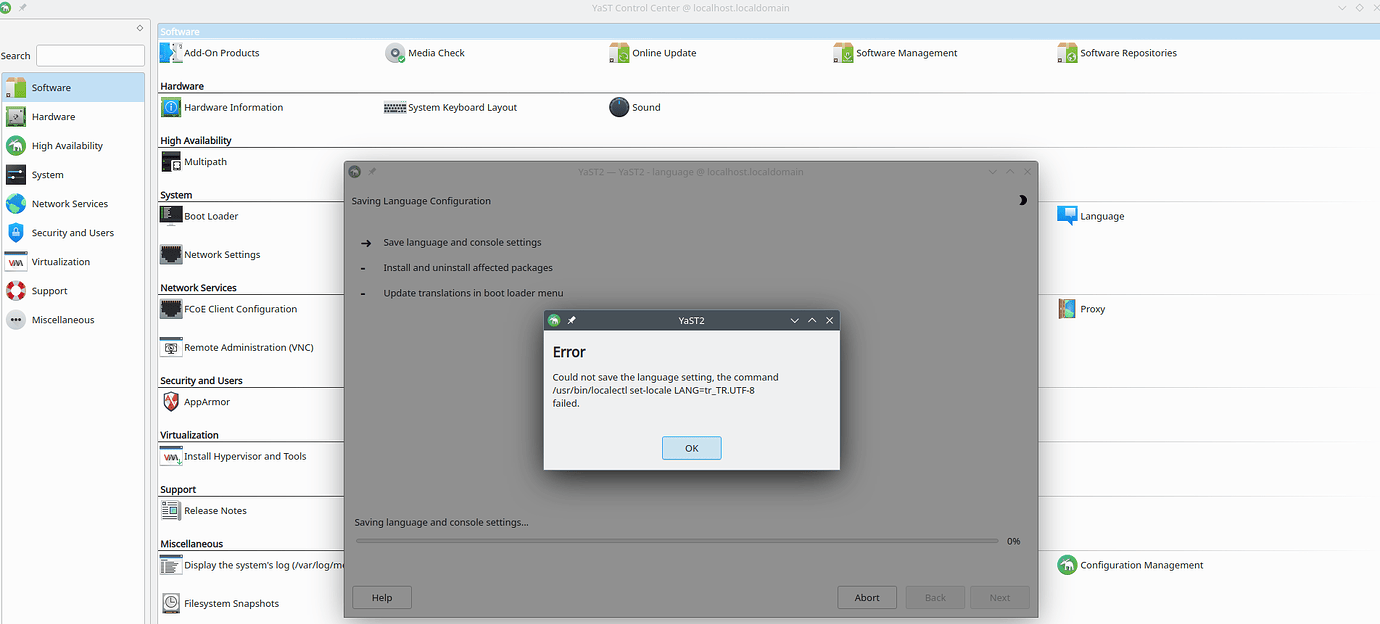Toggle the pin on the language window titlebar
This screenshot has height=624, width=1380.
click(x=371, y=171)
